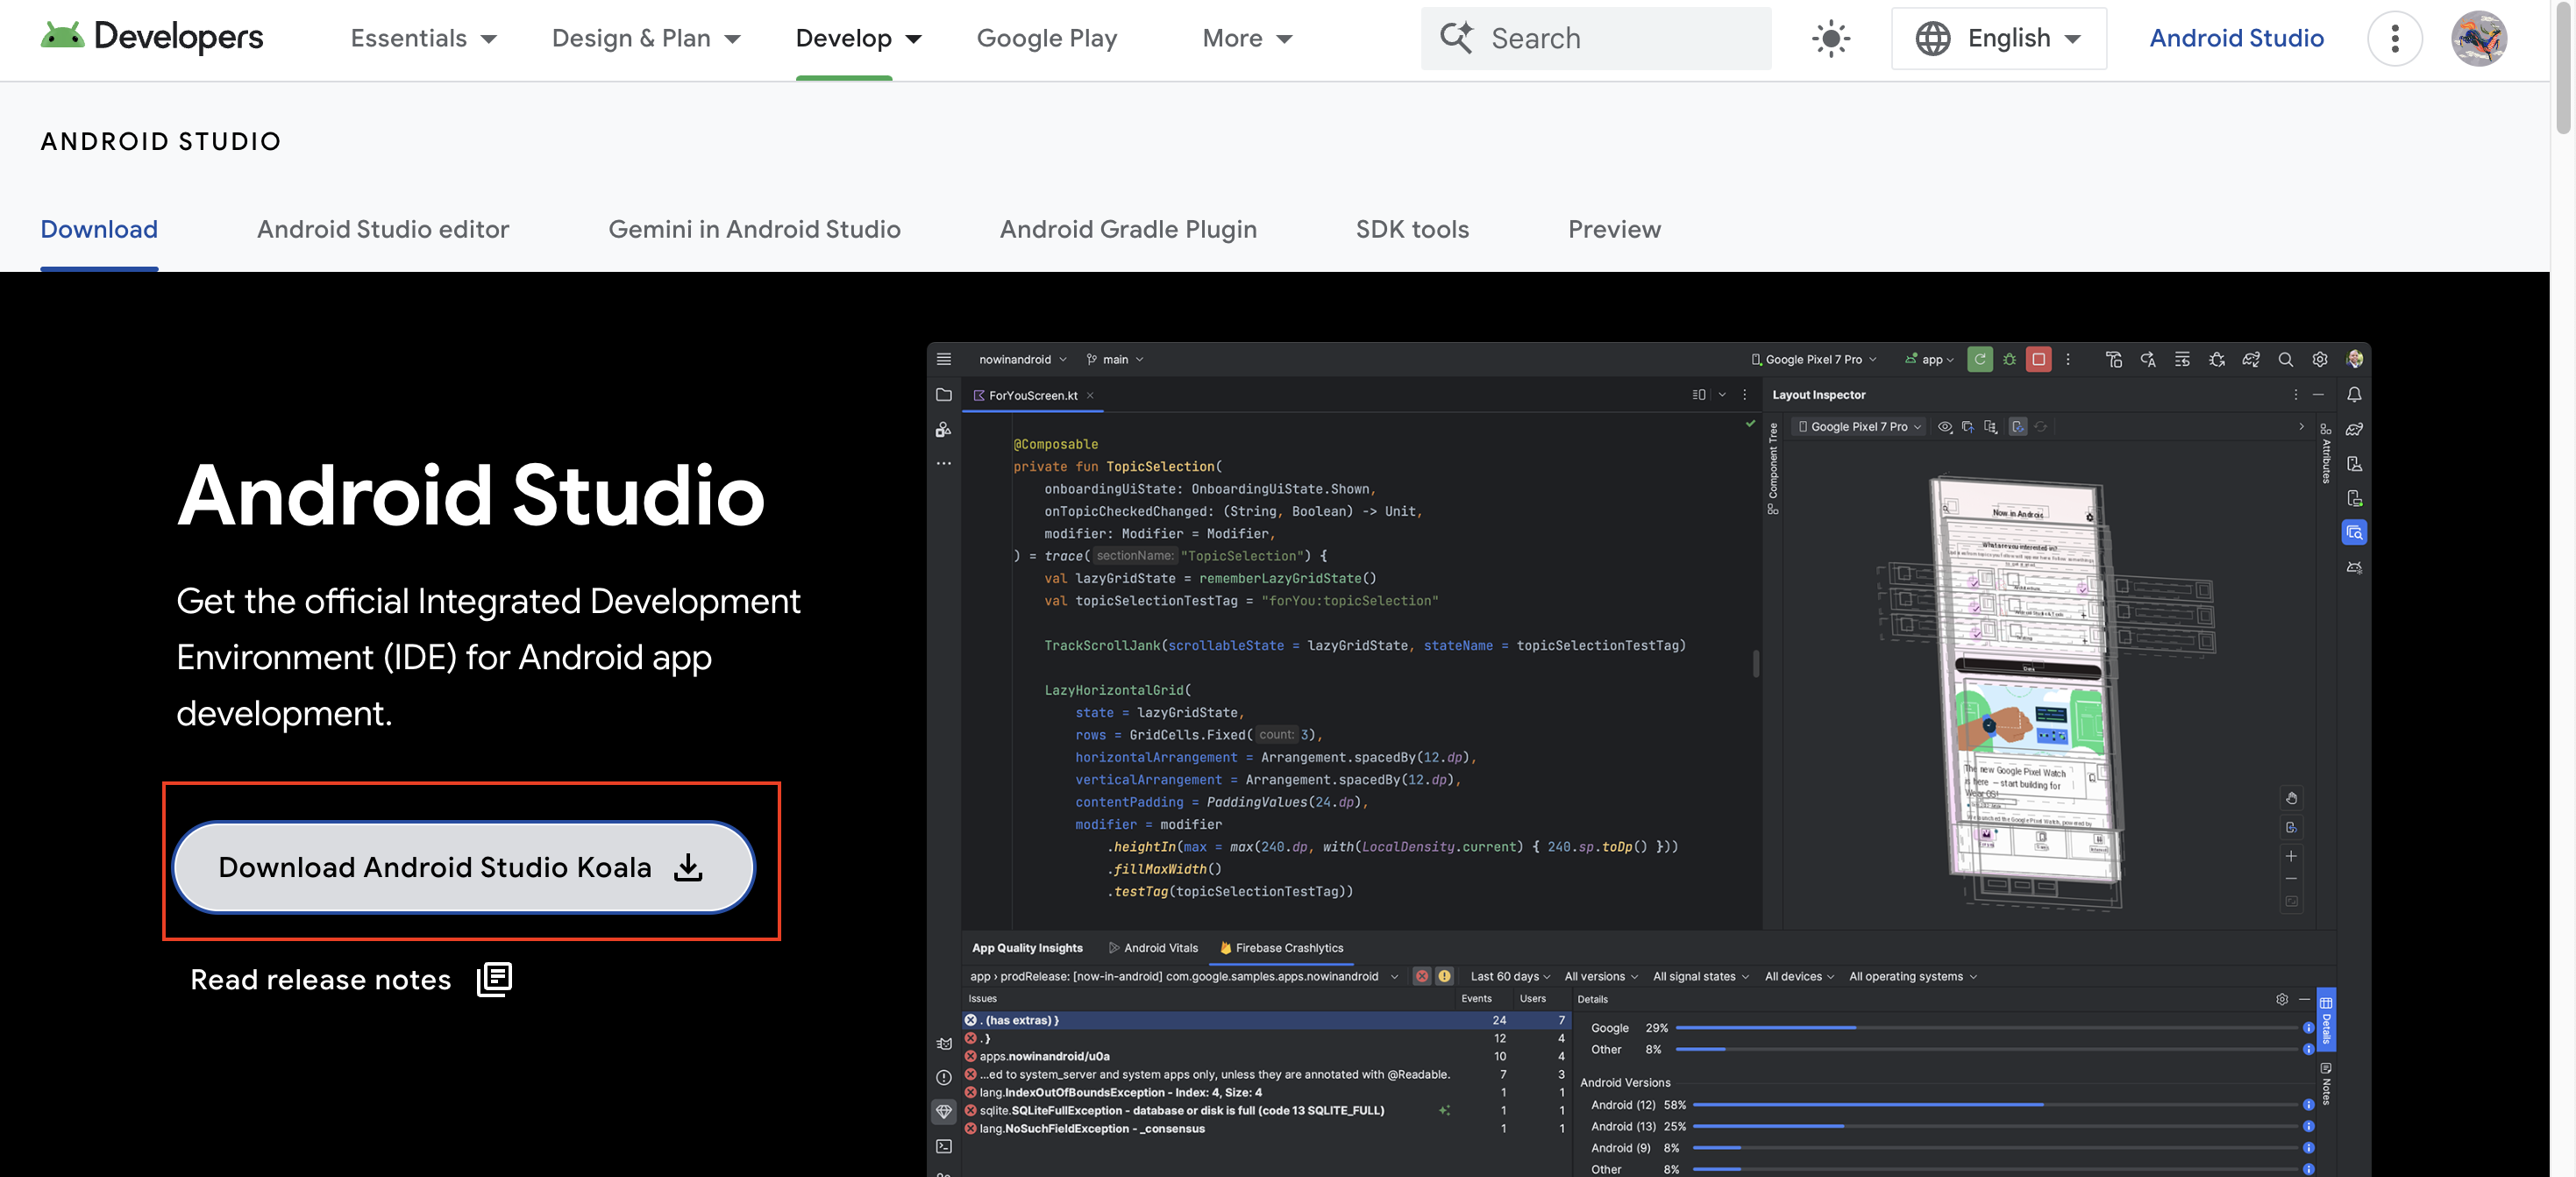Open the Gradle elephant sidebar icon
This screenshot has width=2576, height=1177.
pos(2354,430)
